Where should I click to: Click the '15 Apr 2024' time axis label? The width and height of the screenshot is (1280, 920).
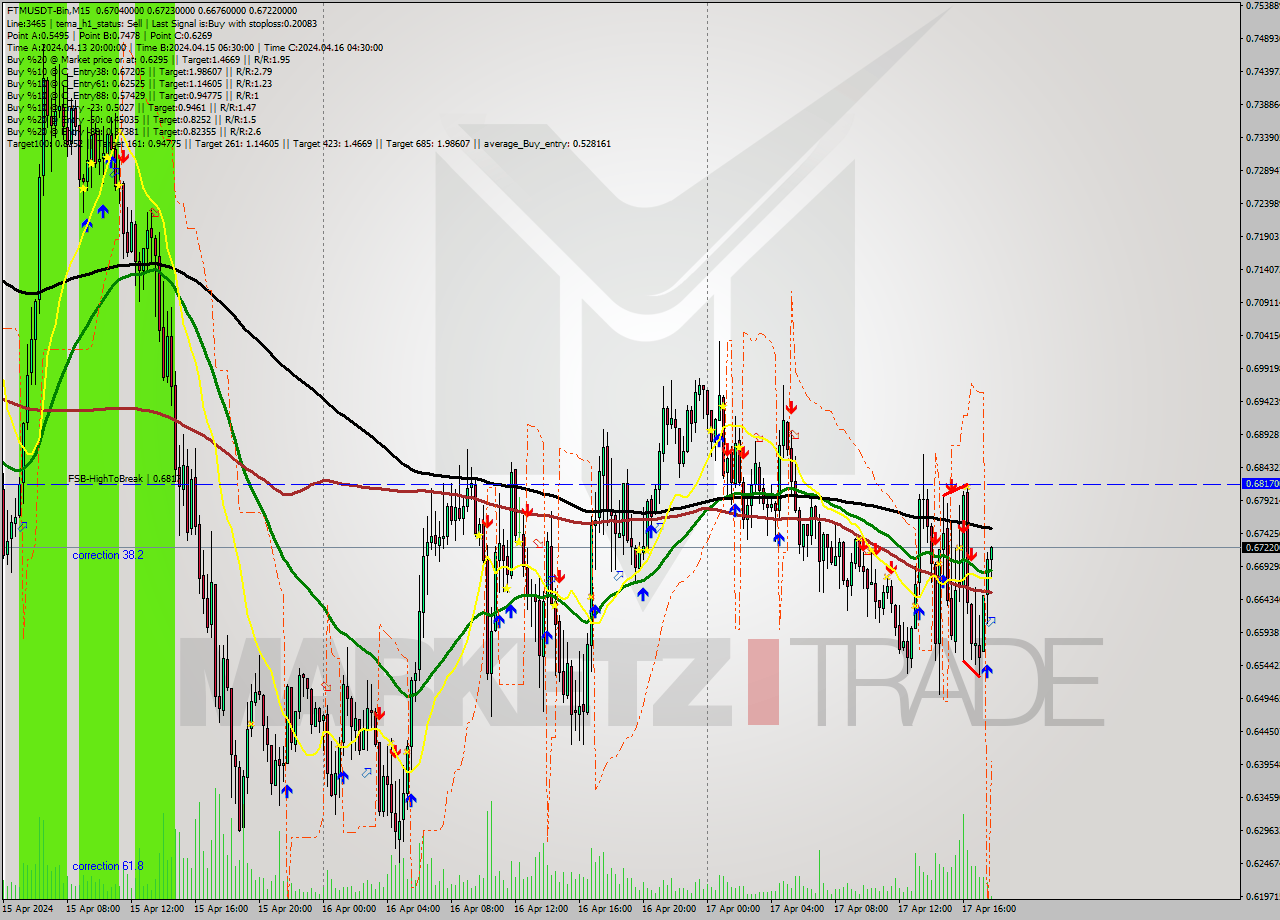click(28, 909)
